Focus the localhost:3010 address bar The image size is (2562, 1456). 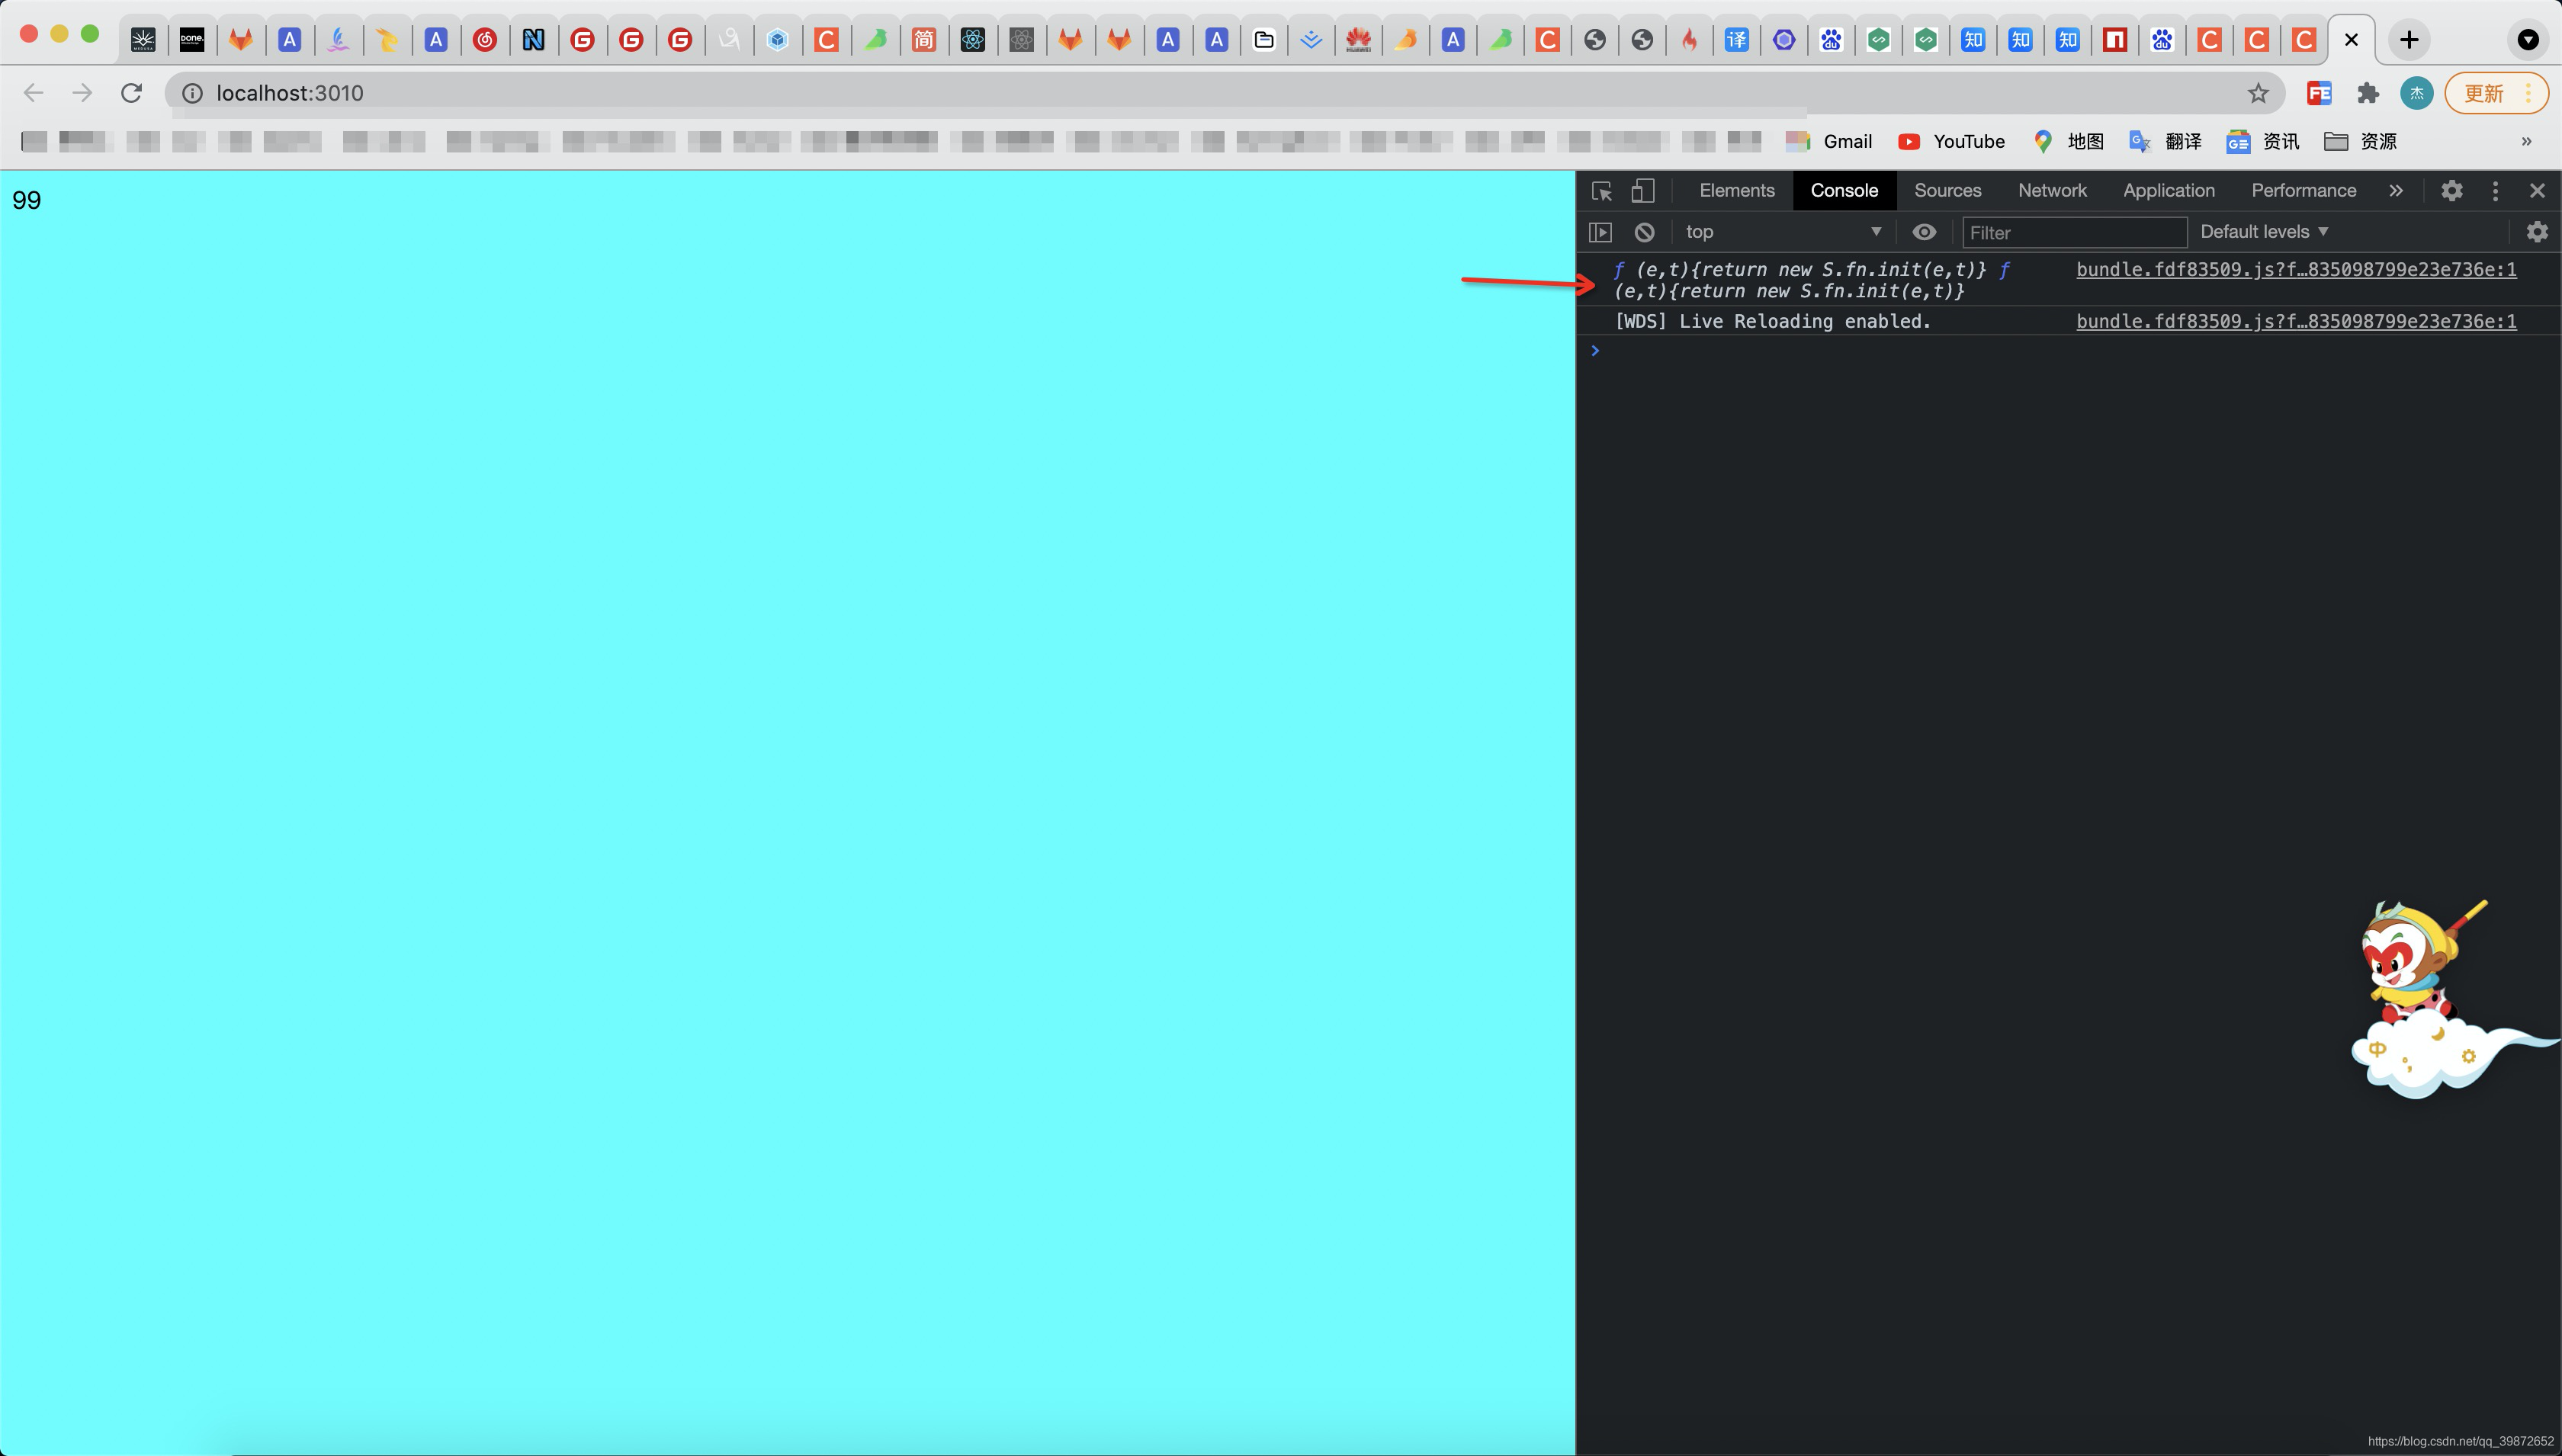pos(1225,93)
